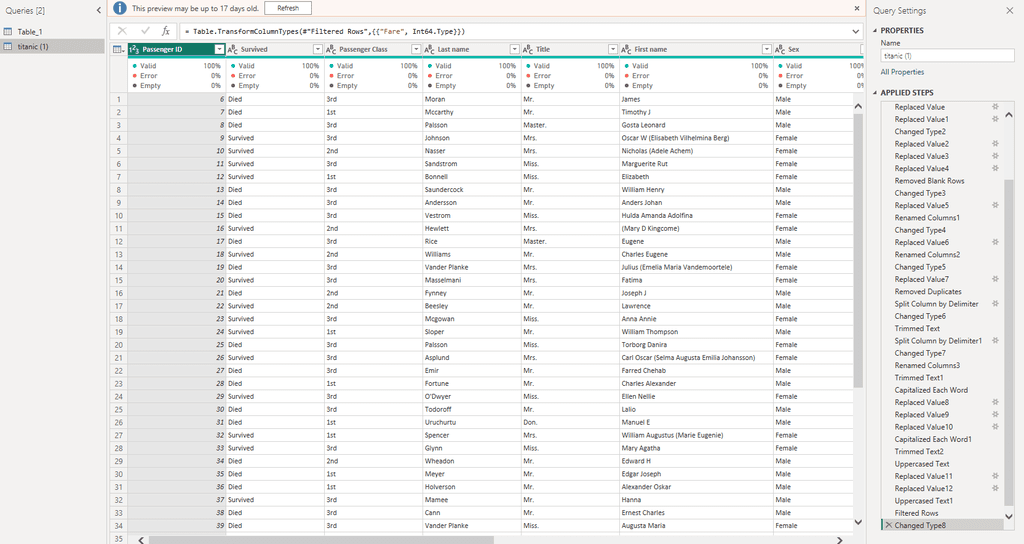Open settings gear for Replaced Value10
This screenshot has height=544, width=1024.
point(995,426)
